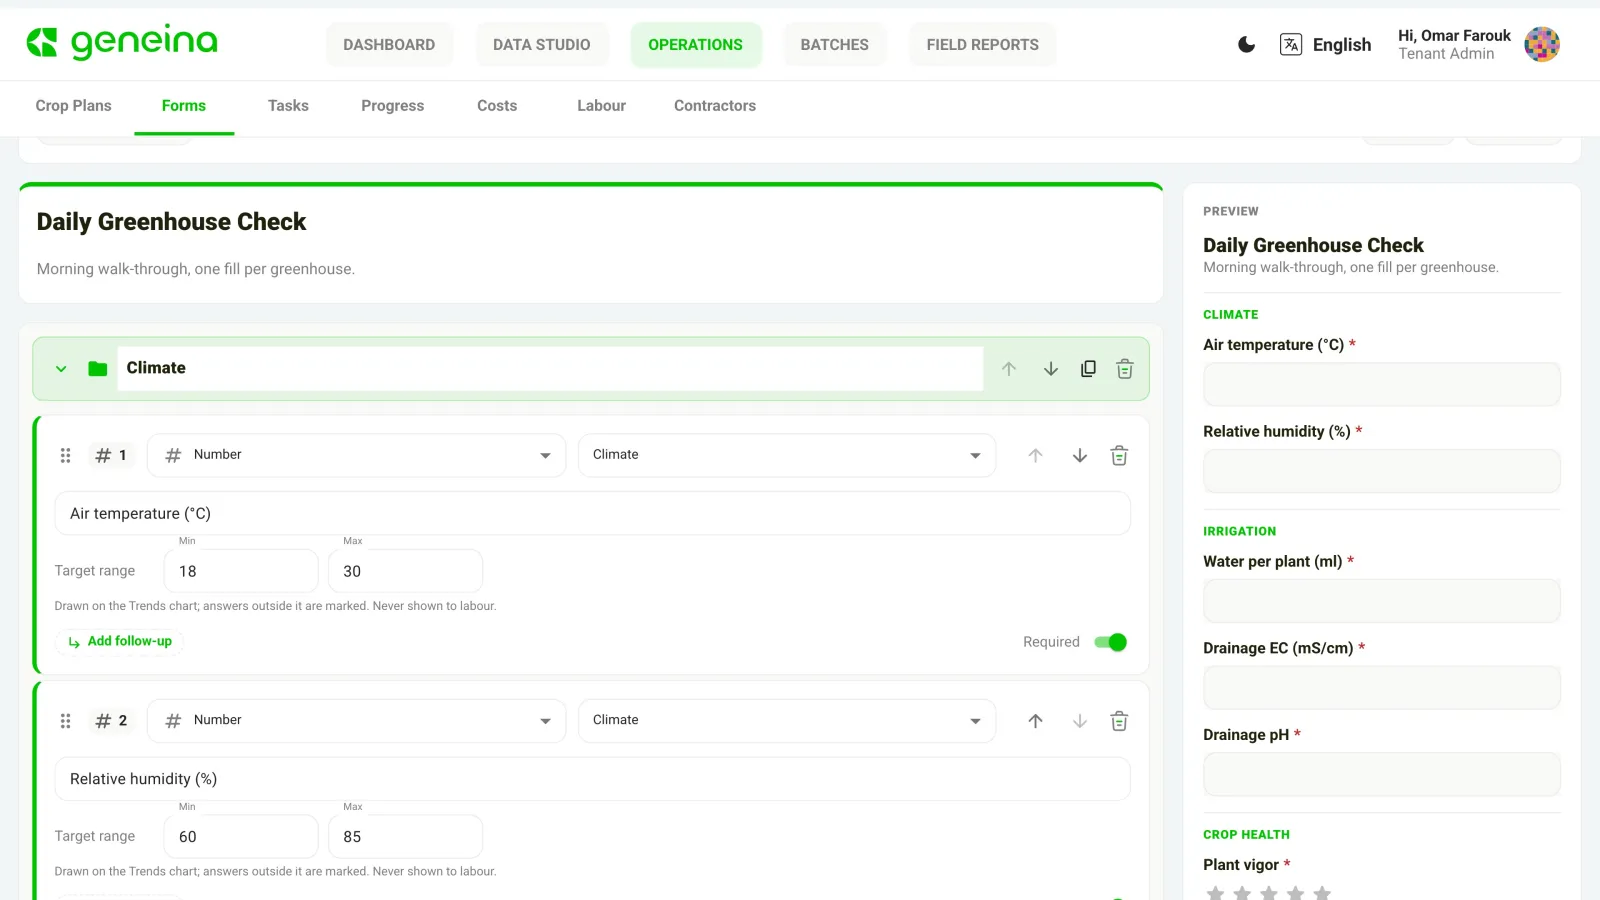Move Air temperature field down

pos(1080,456)
